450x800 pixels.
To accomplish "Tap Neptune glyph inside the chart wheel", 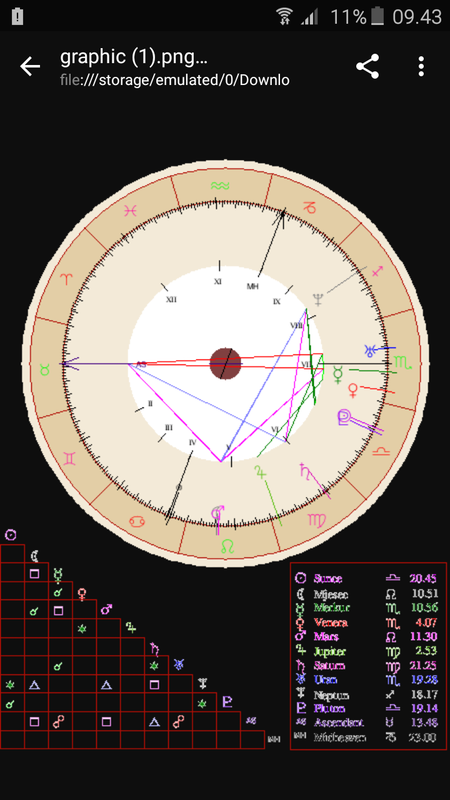I will point(318,300).
